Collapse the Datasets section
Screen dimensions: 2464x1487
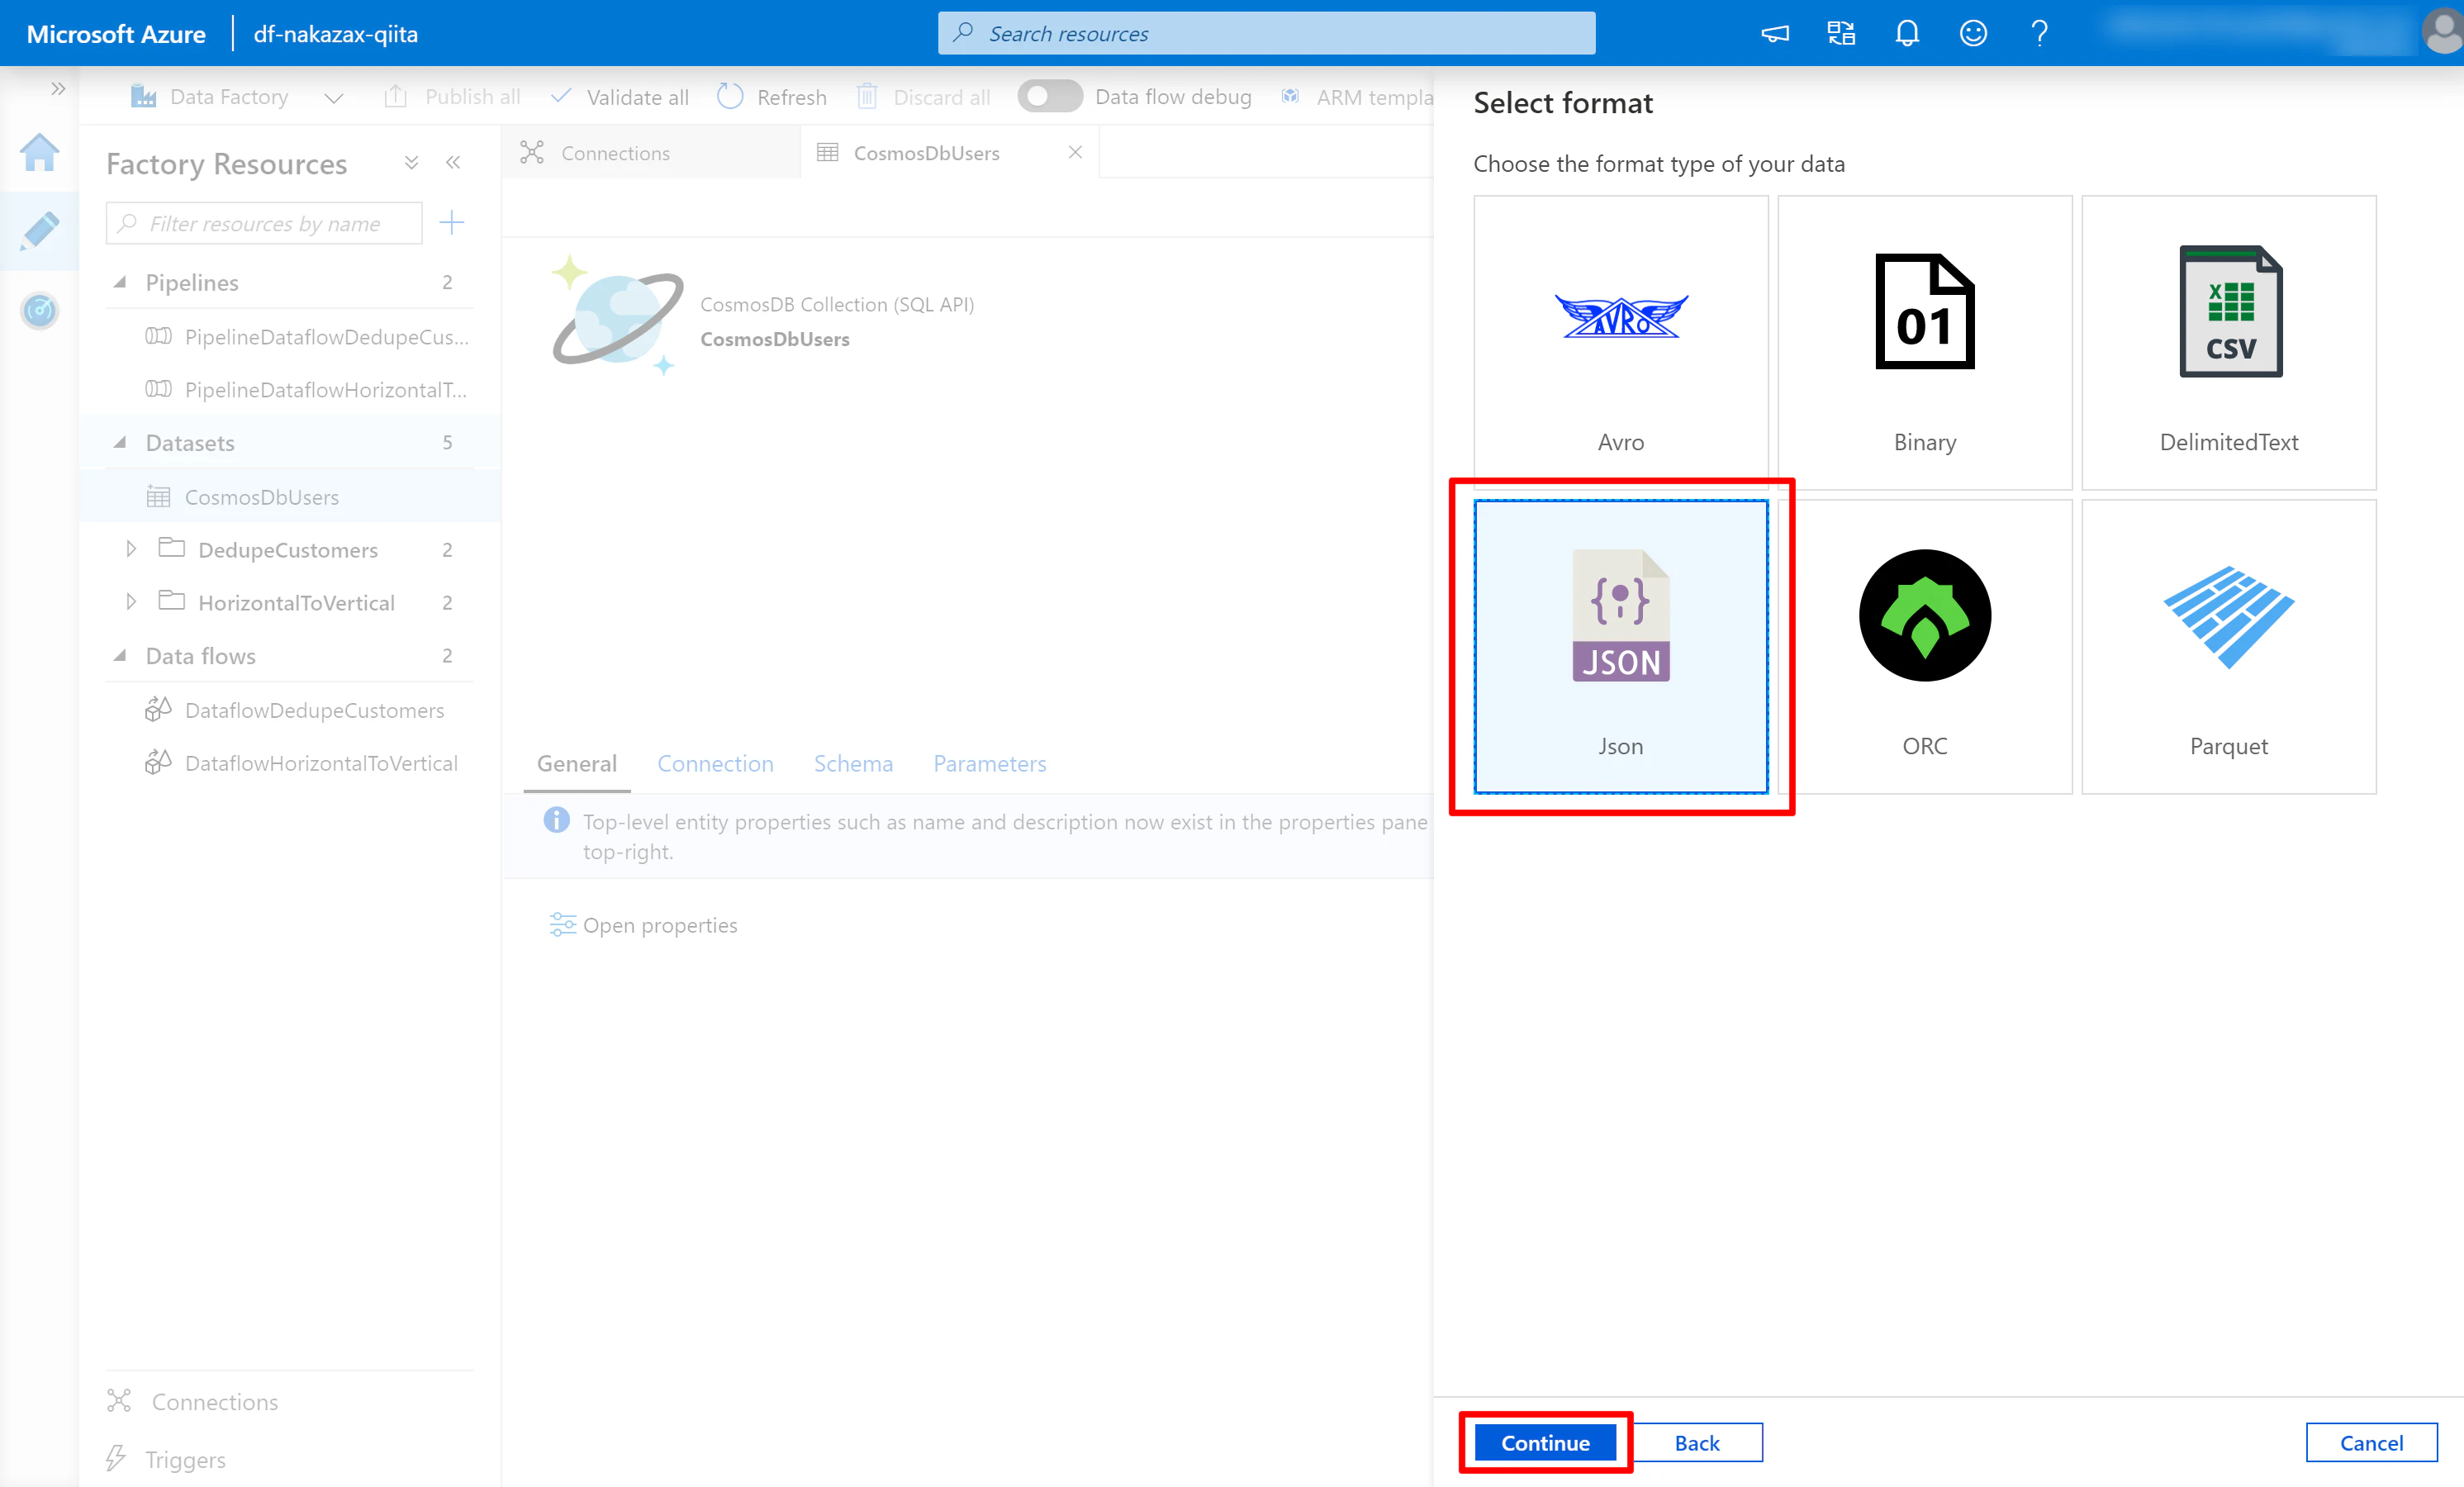120,442
